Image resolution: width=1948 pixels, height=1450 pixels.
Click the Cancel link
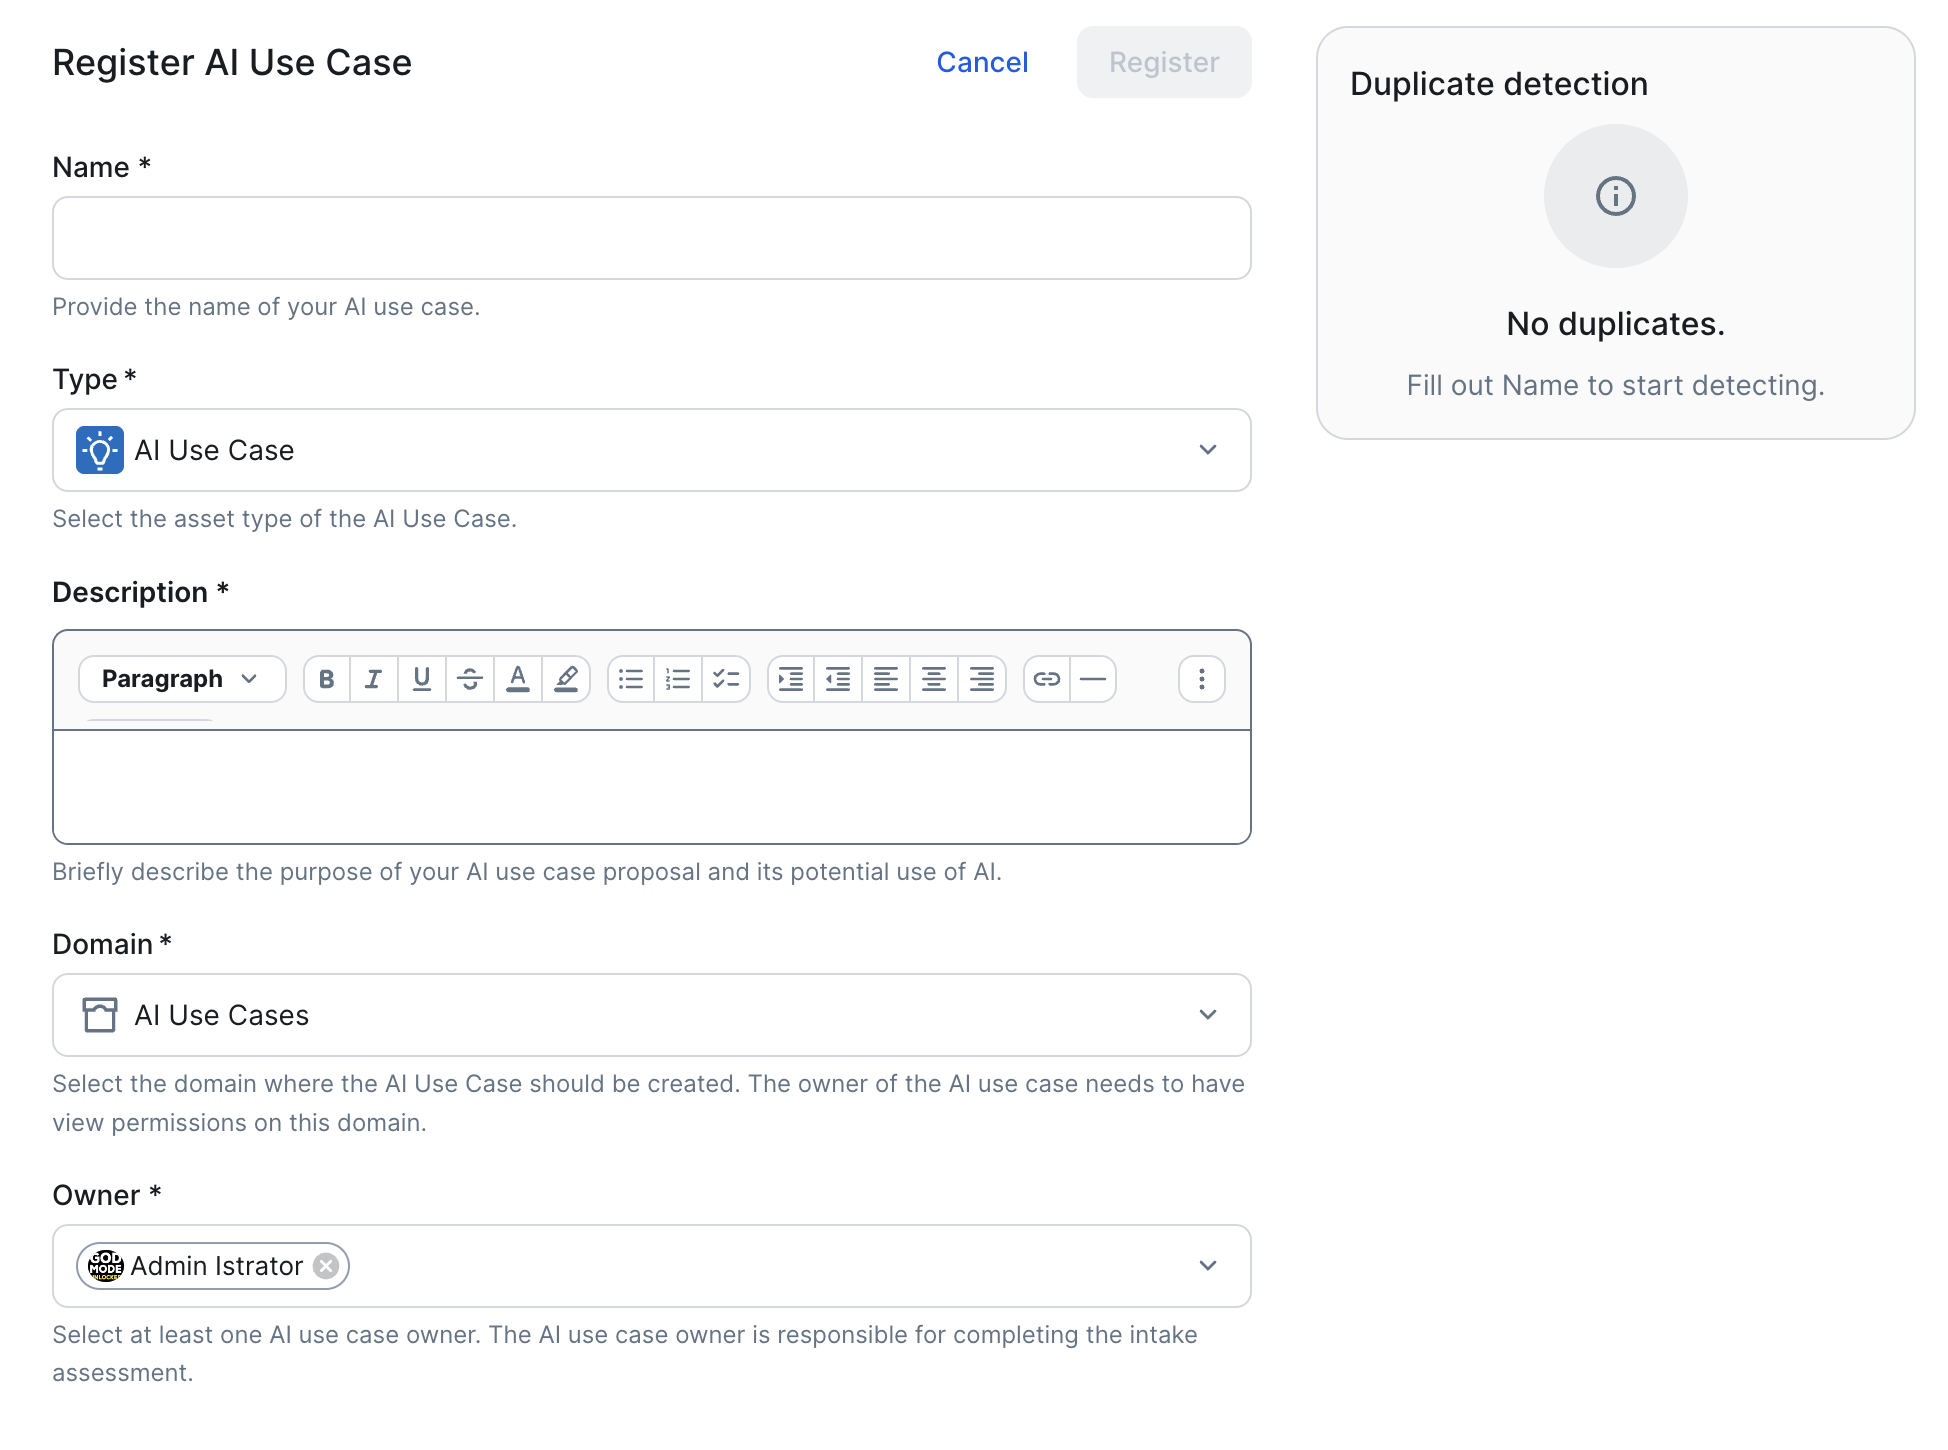982,62
